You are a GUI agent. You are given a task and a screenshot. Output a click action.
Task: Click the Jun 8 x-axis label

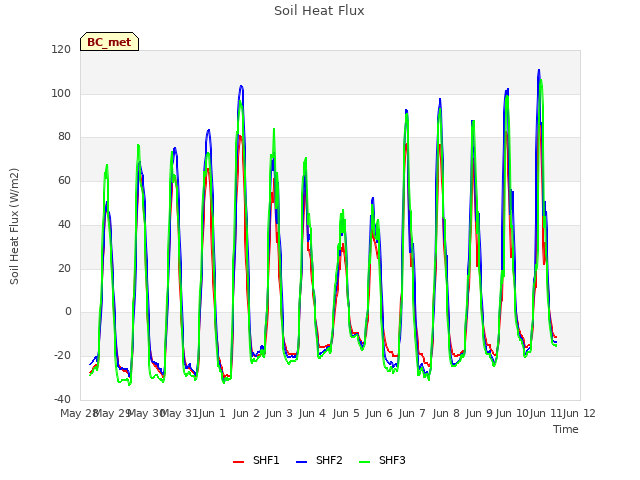446,413
